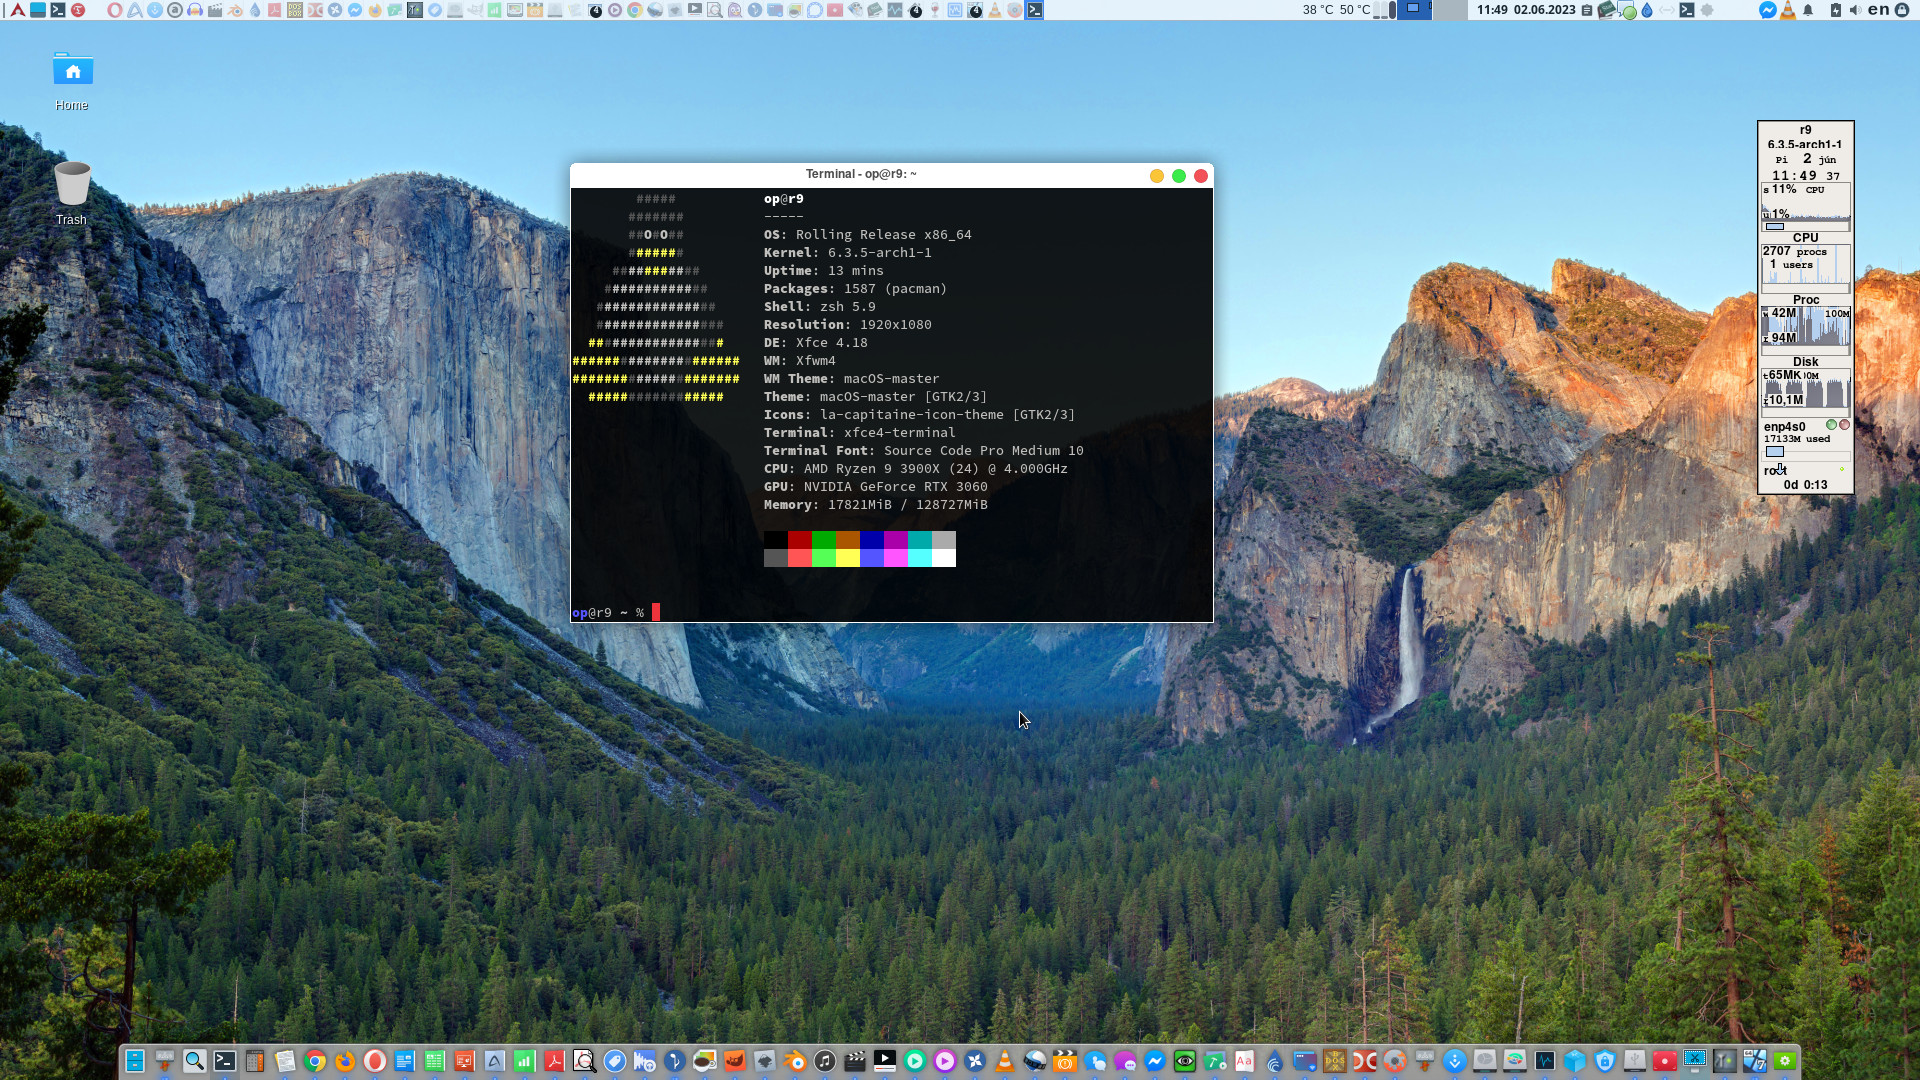Open the green eye icon in the dock
1920x1080 pixels.
(x=1185, y=1061)
